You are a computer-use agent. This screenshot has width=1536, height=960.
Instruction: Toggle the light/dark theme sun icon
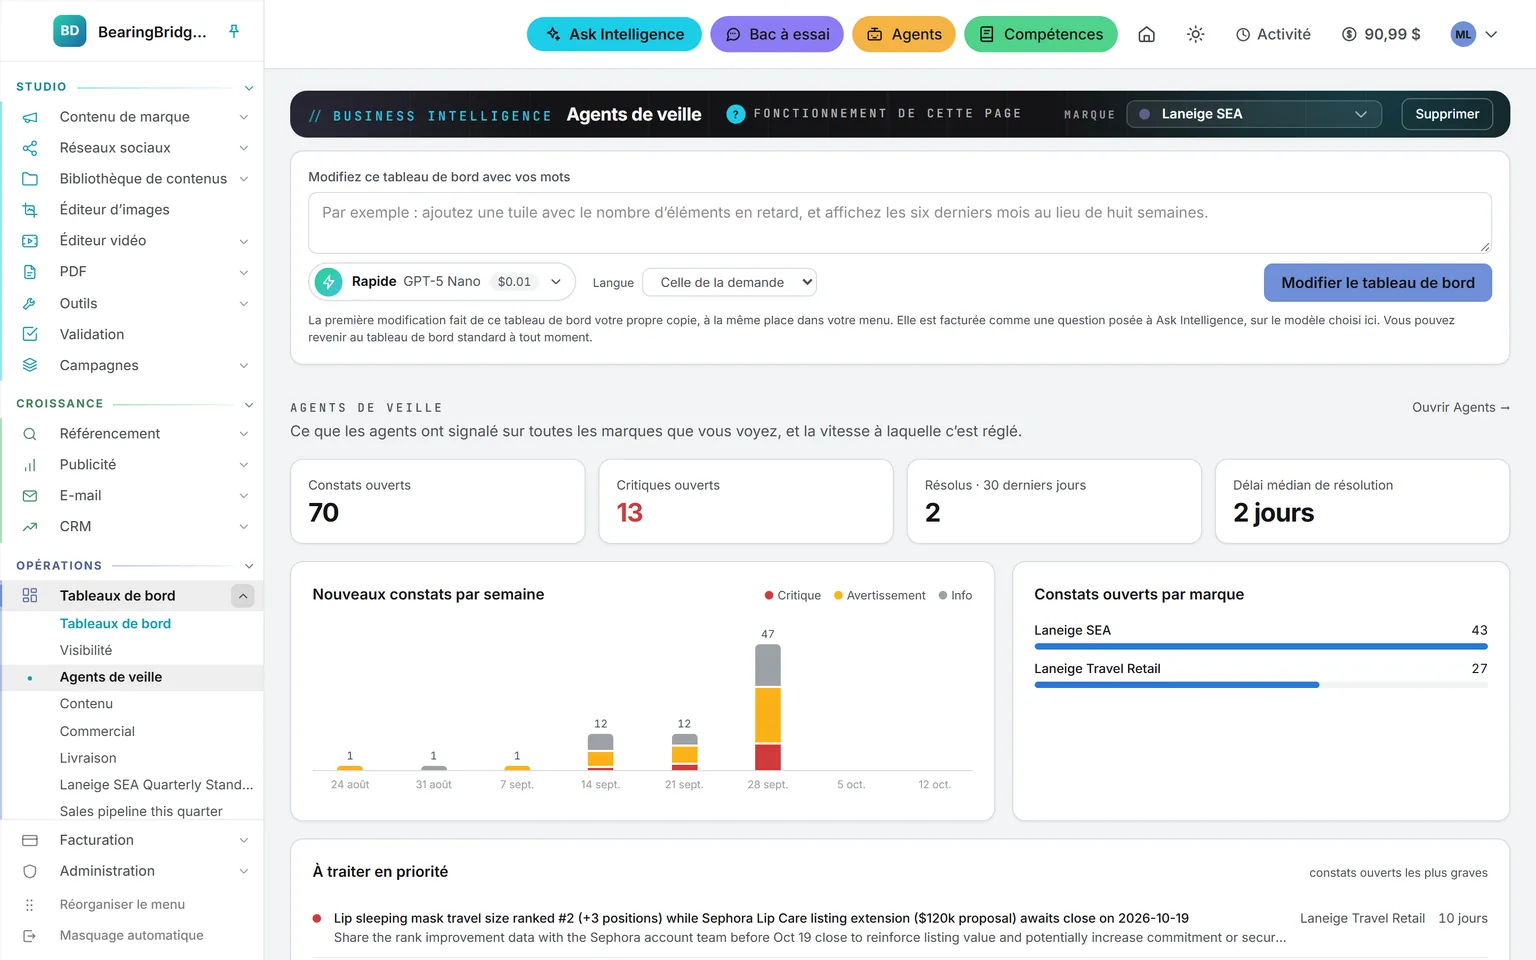pyautogui.click(x=1195, y=34)
